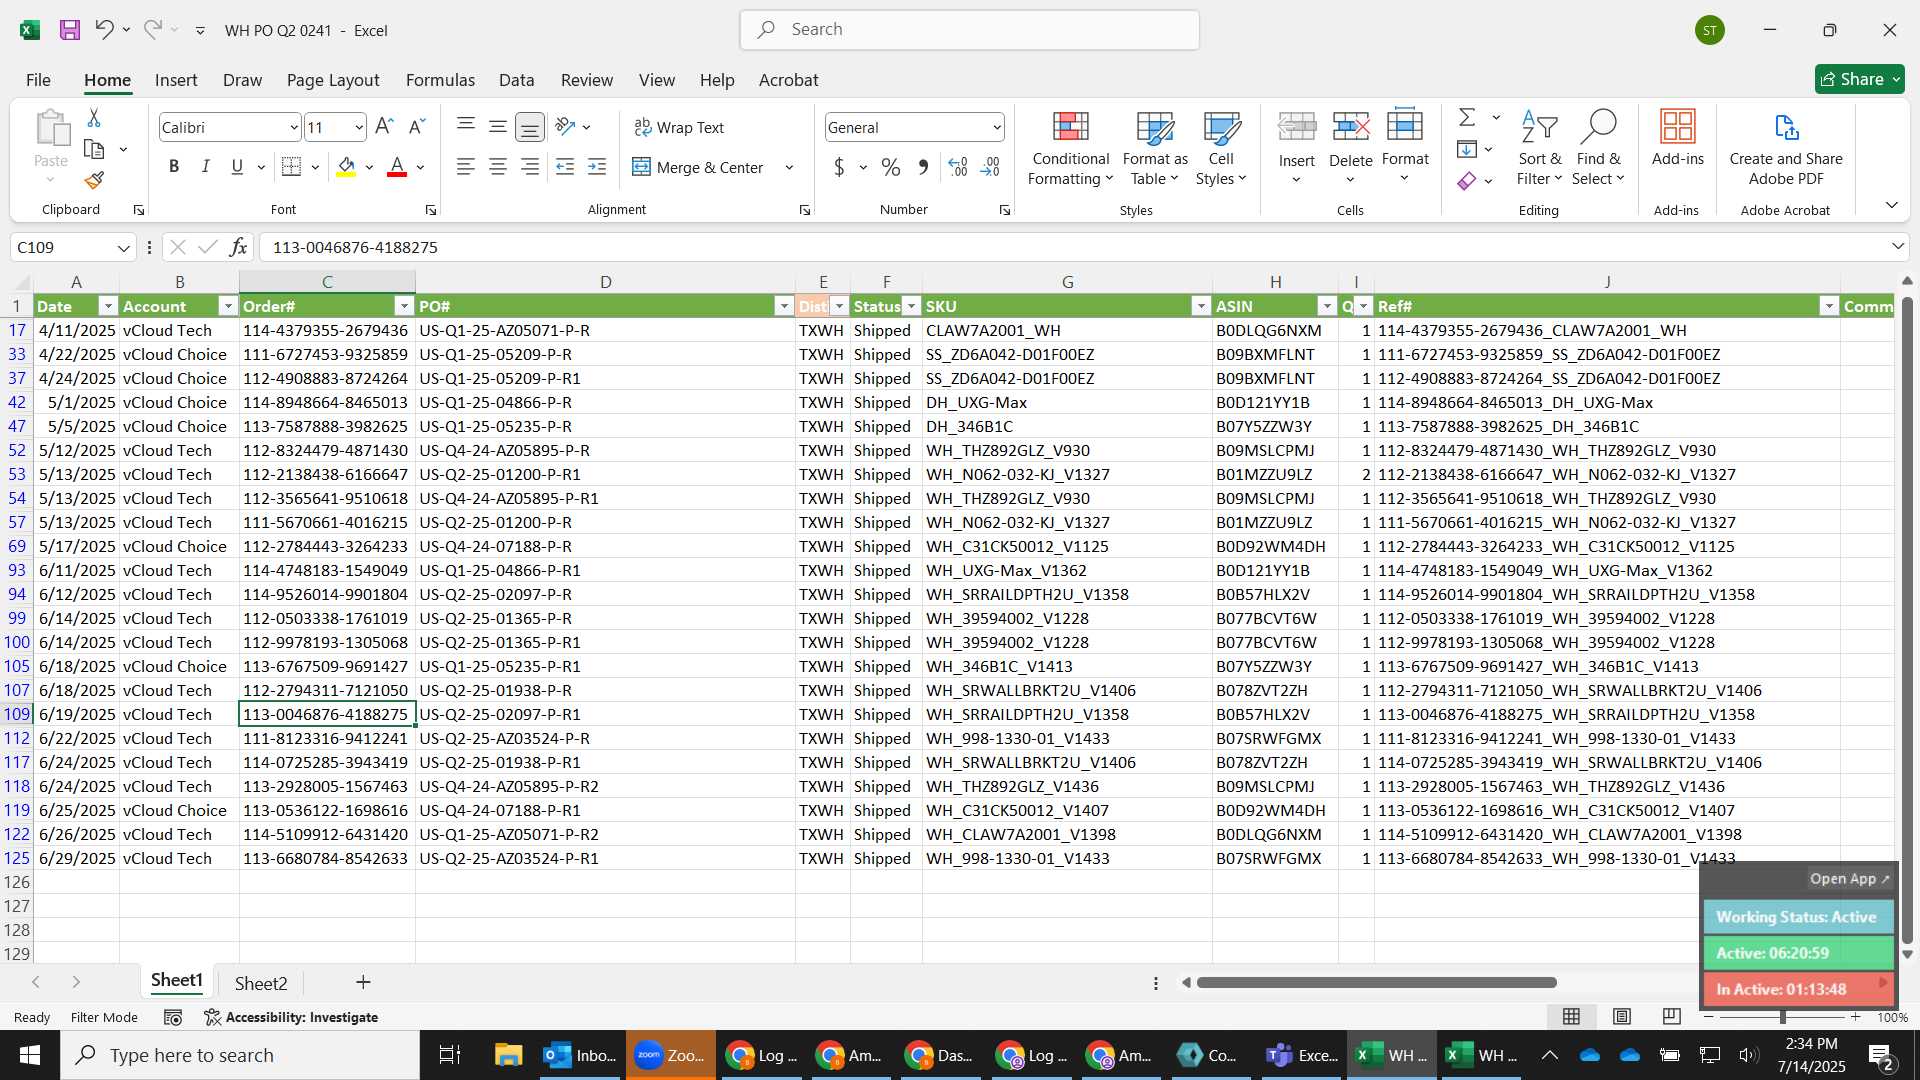Open the Add-ins button

click(x=1678, y=140)
